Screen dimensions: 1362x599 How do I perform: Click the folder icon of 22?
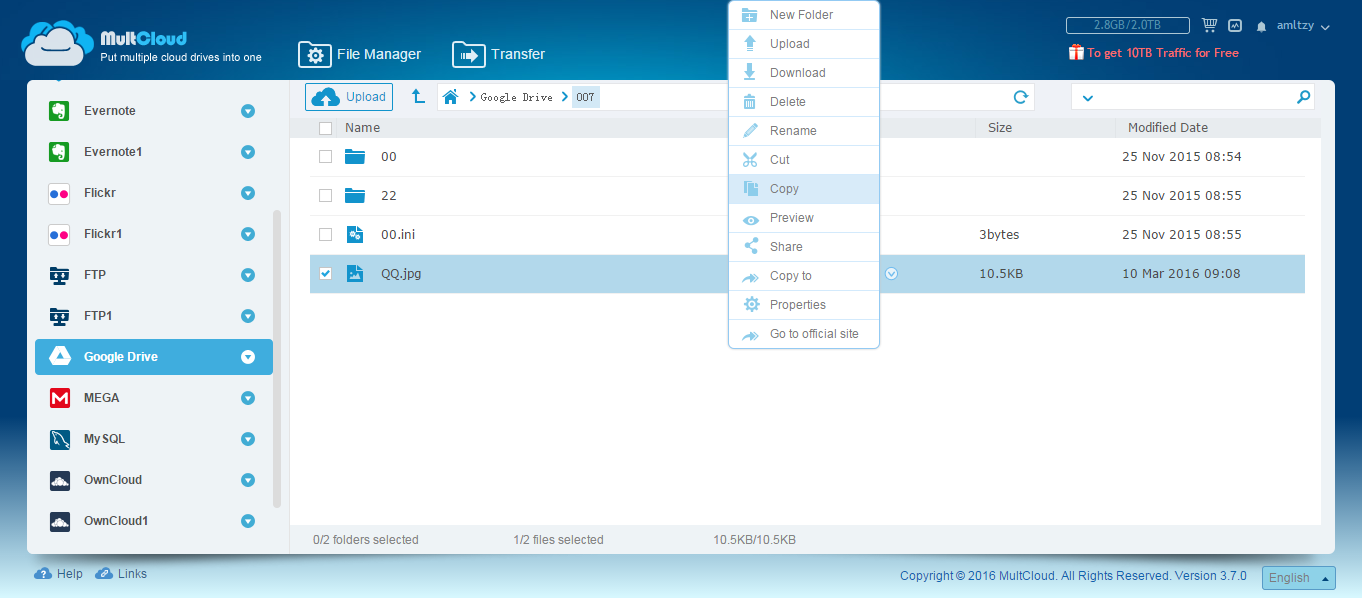355,196
